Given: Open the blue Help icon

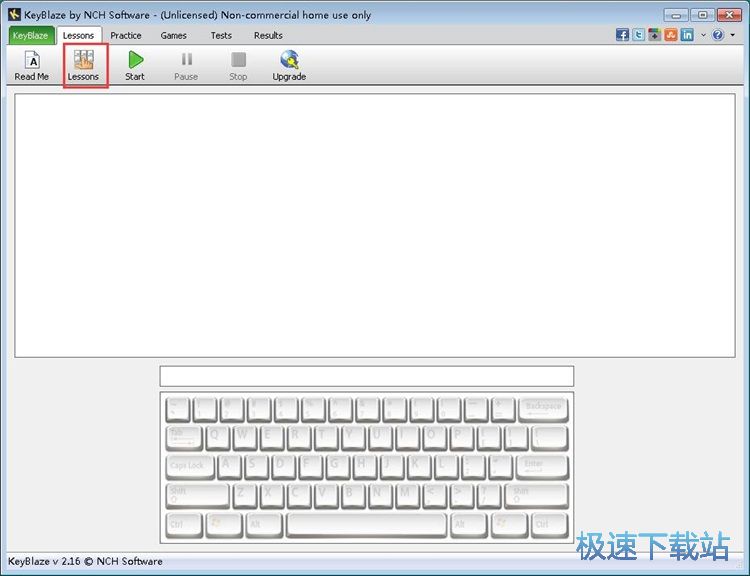Looking at the screenshot, I should click(717, 35).
